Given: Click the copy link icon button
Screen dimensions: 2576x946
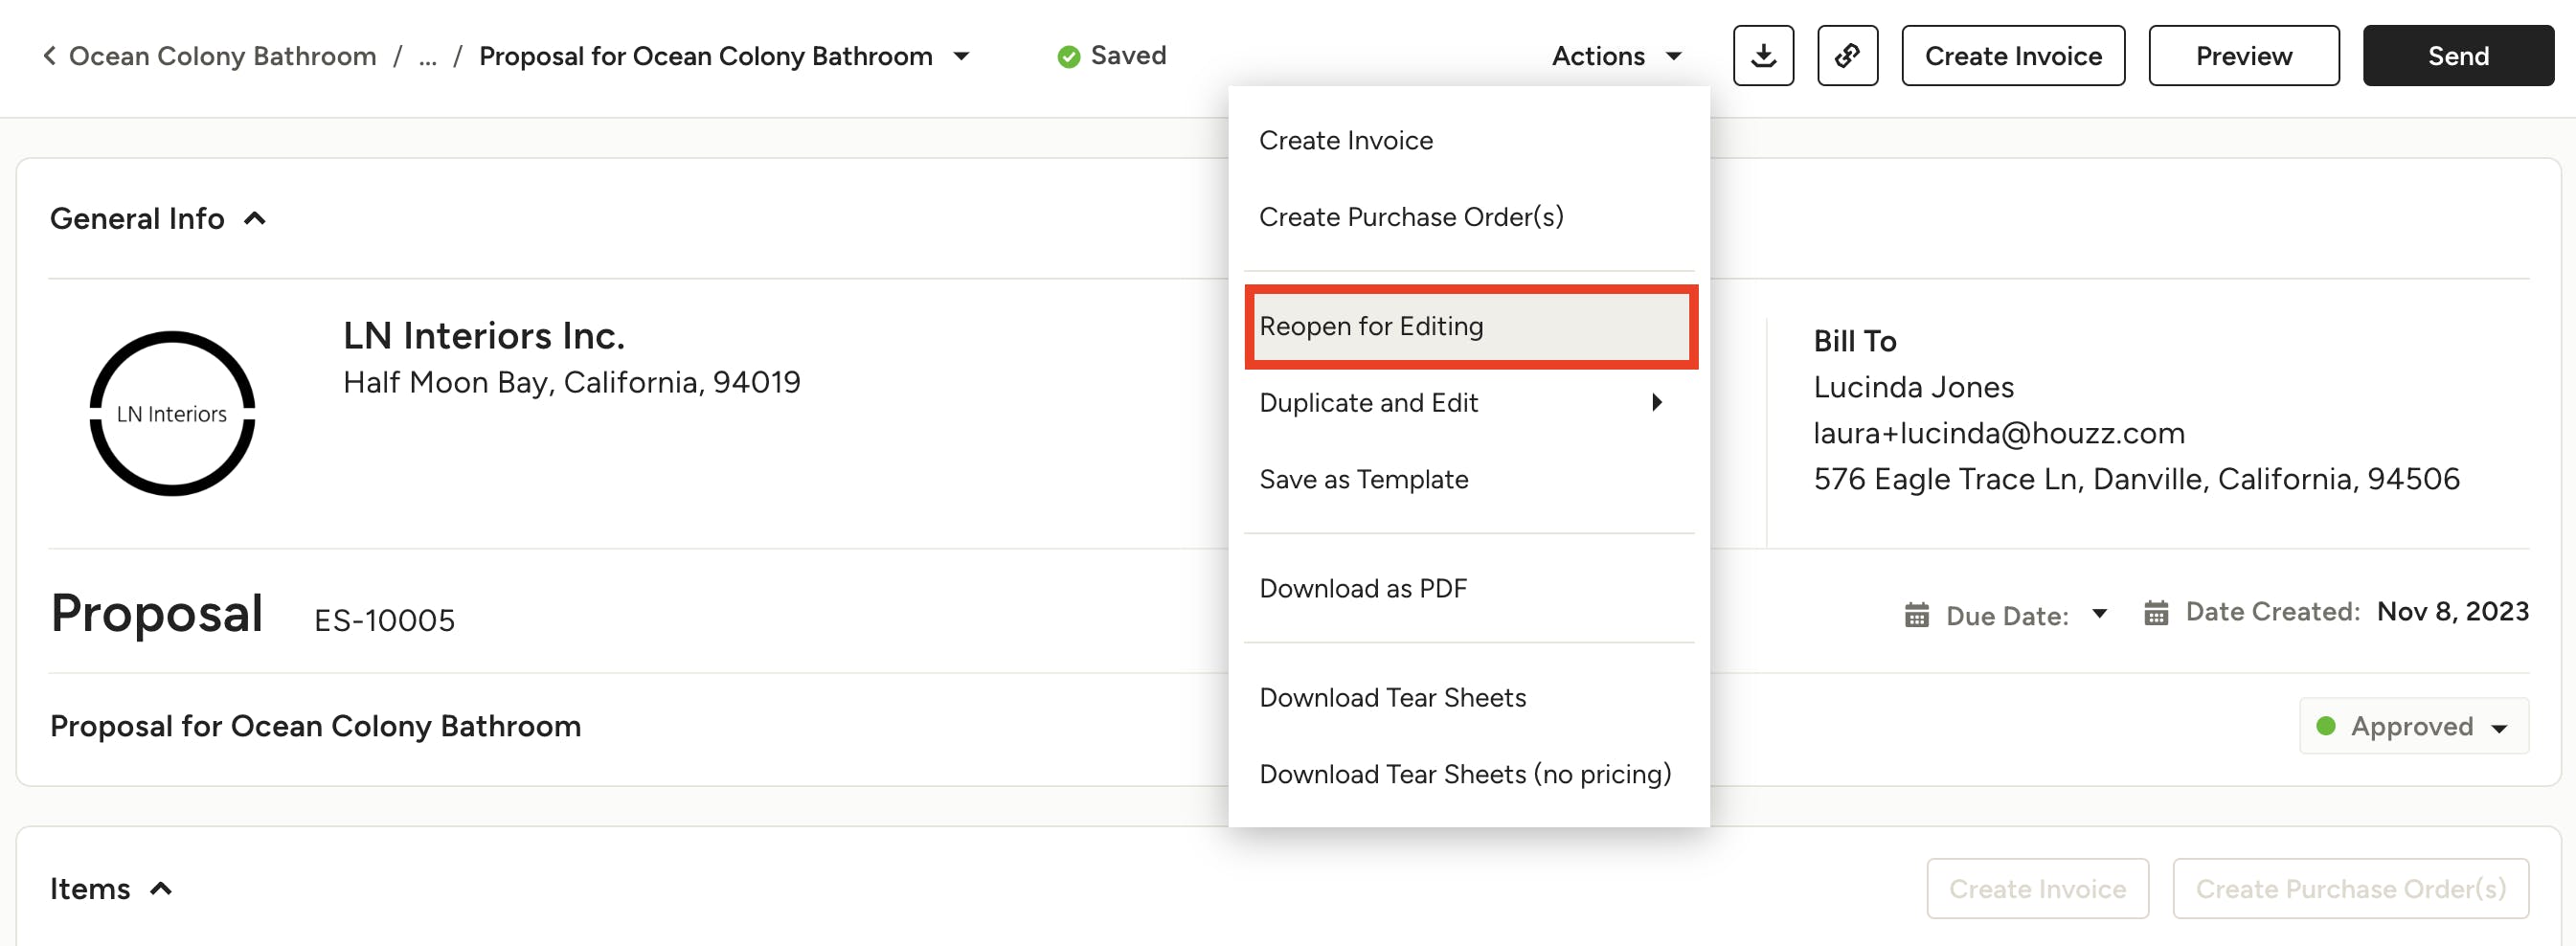Looking at the screenshot, I should (x=1846, y=56).
